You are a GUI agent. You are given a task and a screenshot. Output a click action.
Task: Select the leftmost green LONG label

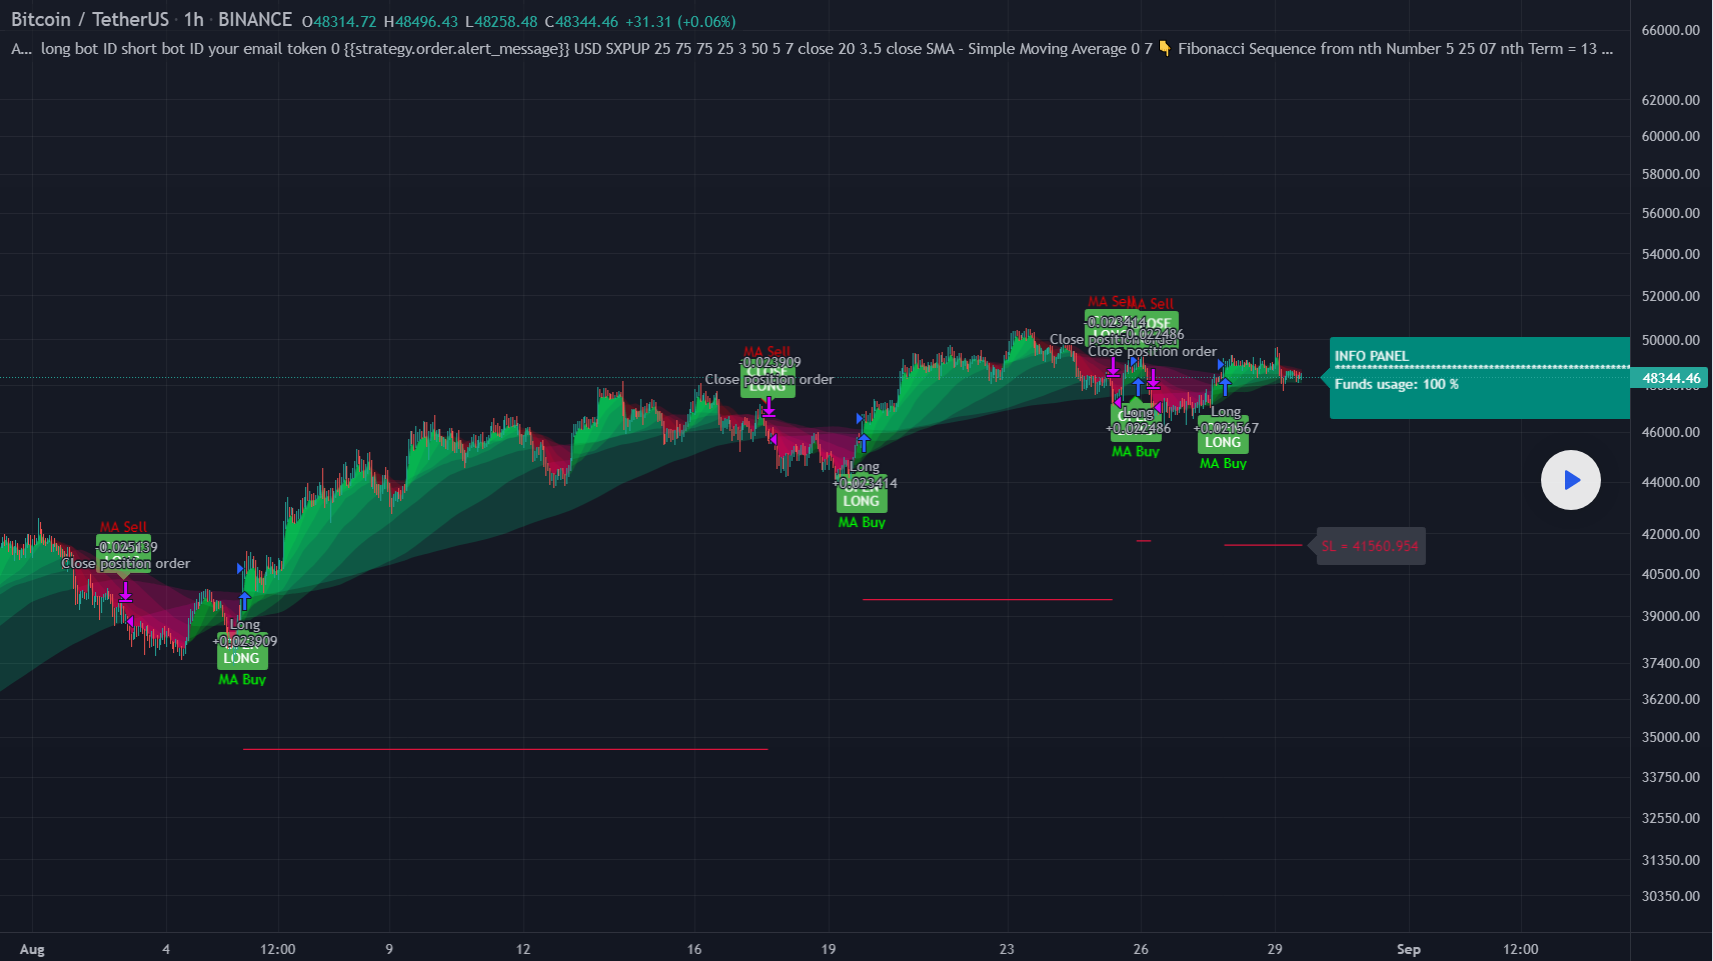coord(242,658)
